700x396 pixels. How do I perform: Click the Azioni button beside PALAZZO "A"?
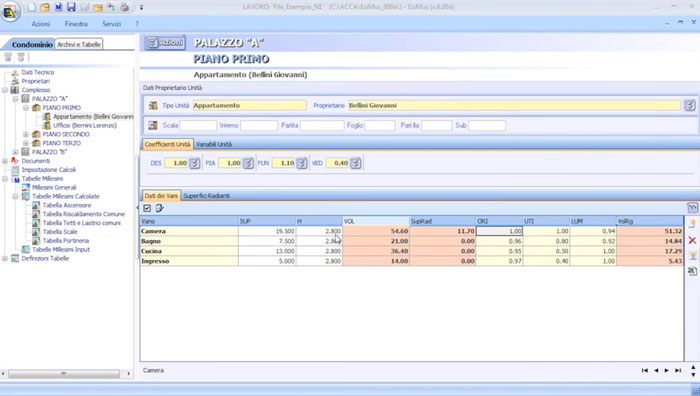(x=165, y=43)
